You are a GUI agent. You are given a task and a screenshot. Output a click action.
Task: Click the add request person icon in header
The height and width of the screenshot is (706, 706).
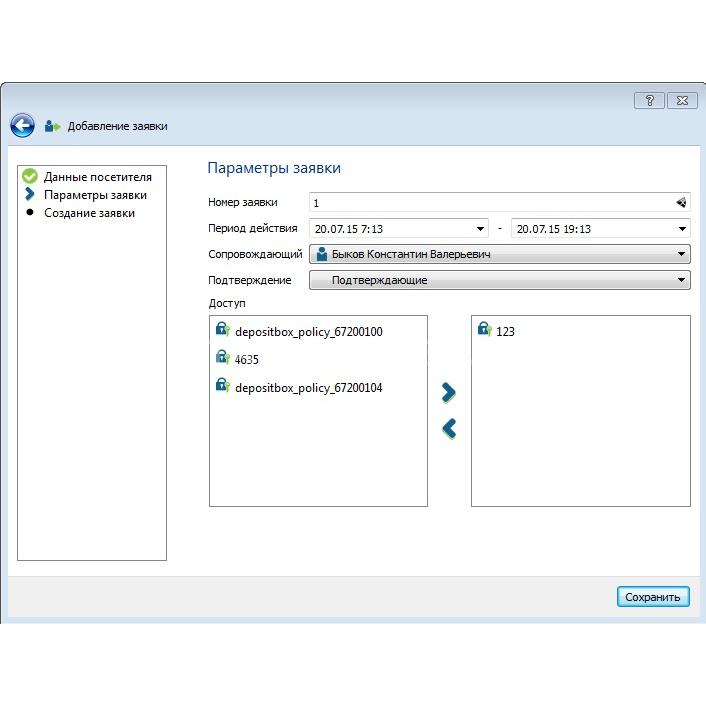[x=52, y=126]
